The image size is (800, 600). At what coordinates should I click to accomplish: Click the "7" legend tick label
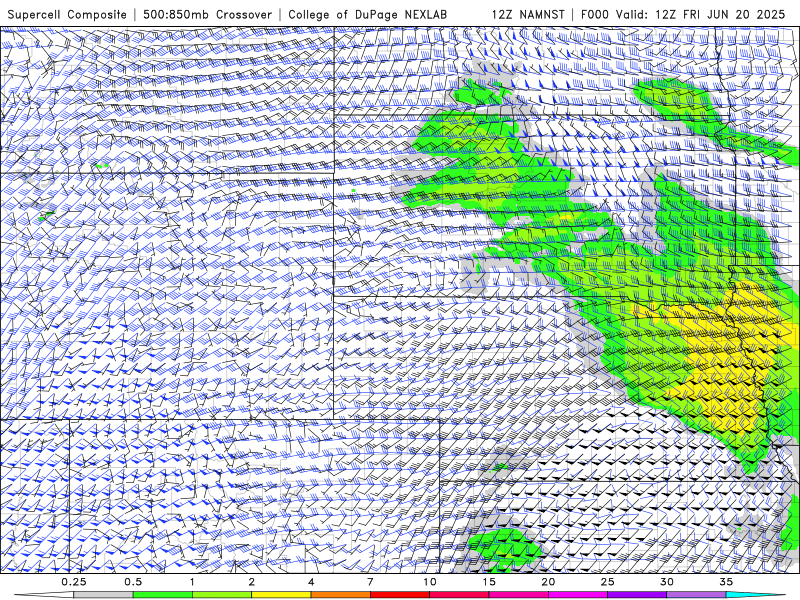pyautogui.click(x=370, y=582)
